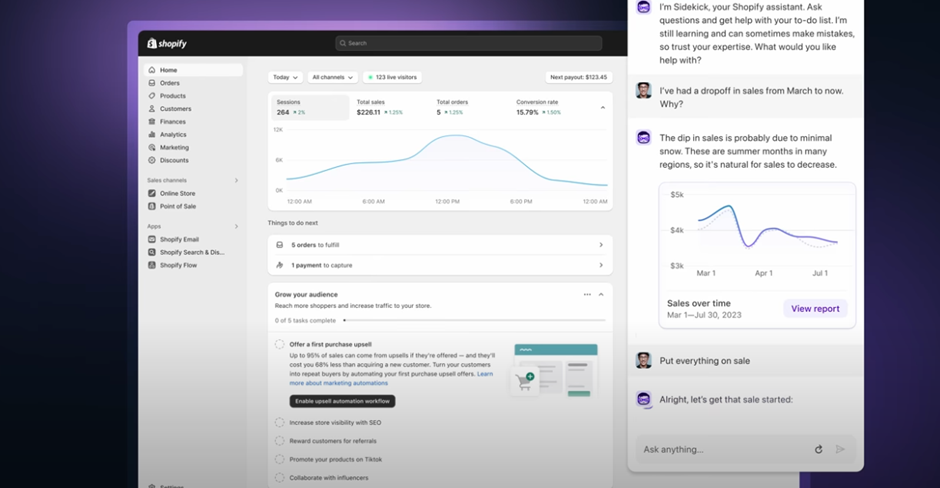Click Sidekick avatar beside intro message
The image size is (940, 488).
[643, 7]
